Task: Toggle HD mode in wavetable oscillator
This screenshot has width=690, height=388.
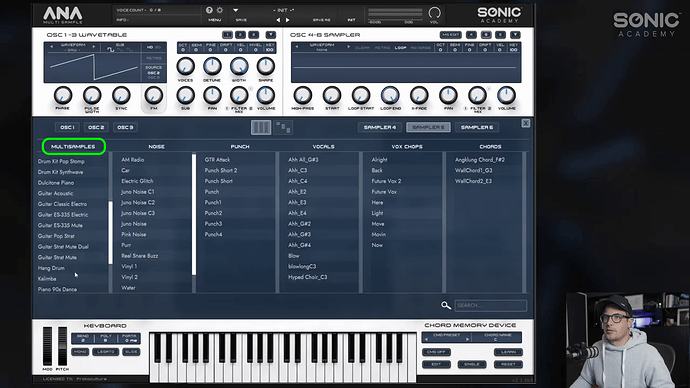Action: click(150, 47)
